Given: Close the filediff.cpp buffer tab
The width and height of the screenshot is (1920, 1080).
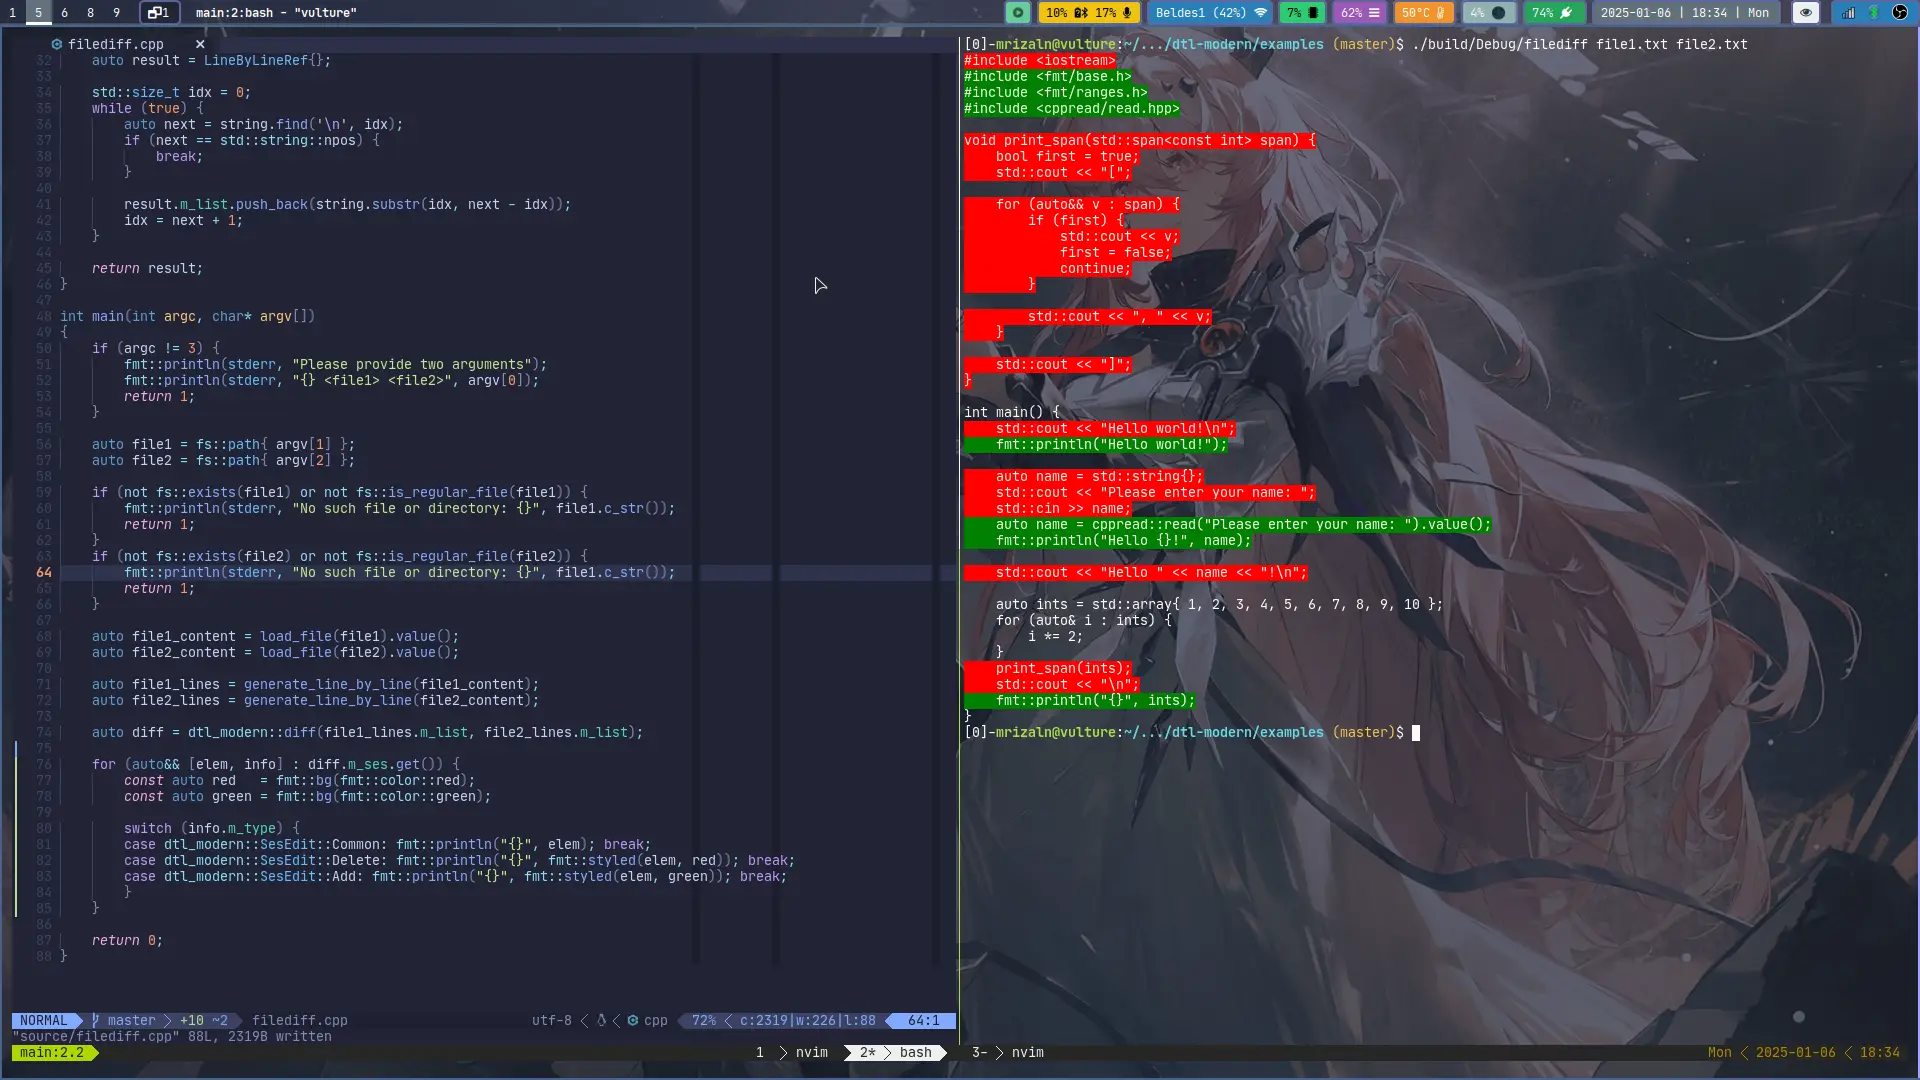Looking at the screenshot, I should (x=200, y=44).
